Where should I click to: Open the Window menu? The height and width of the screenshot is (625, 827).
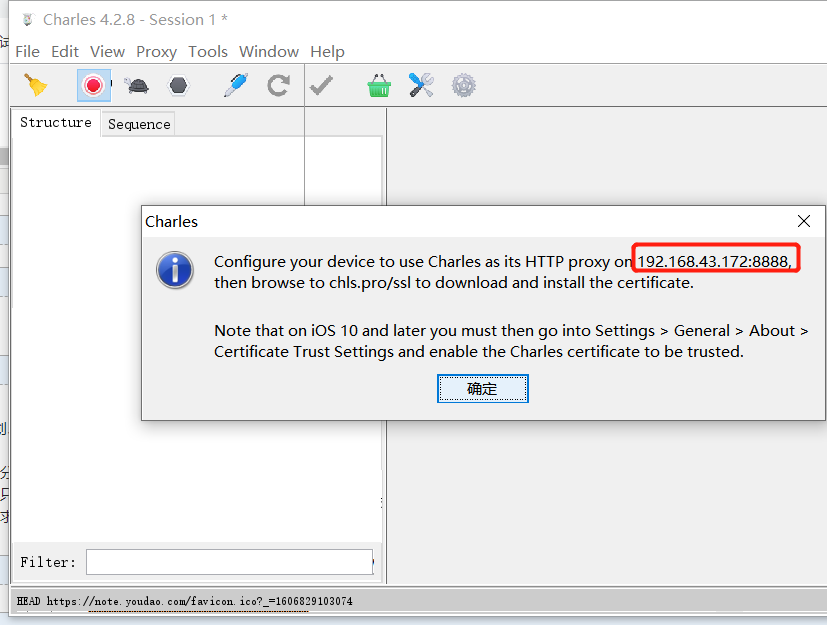click(269, 52)
